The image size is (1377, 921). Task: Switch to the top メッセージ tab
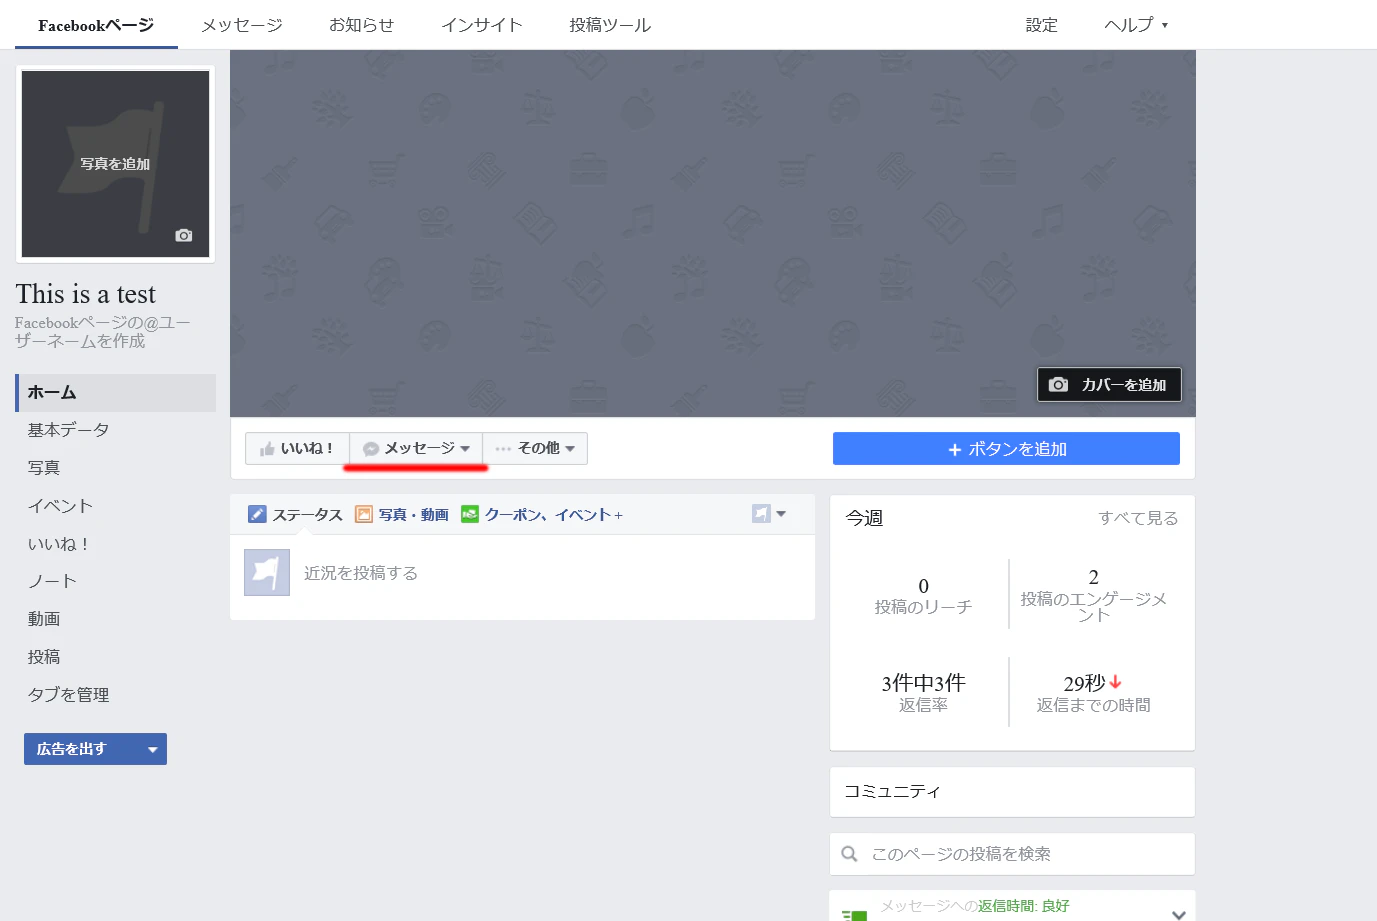pyautogui.click(x=242, y=25)
